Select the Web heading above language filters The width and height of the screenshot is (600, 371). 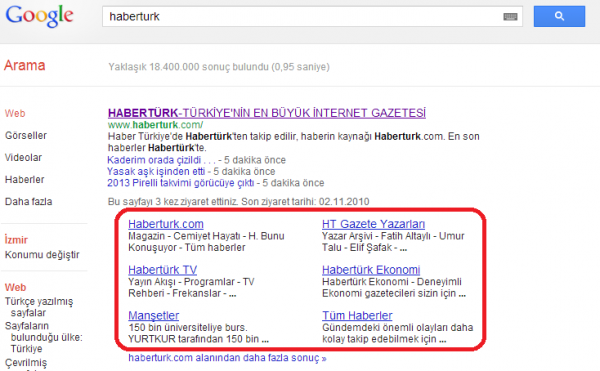point(15,287)
